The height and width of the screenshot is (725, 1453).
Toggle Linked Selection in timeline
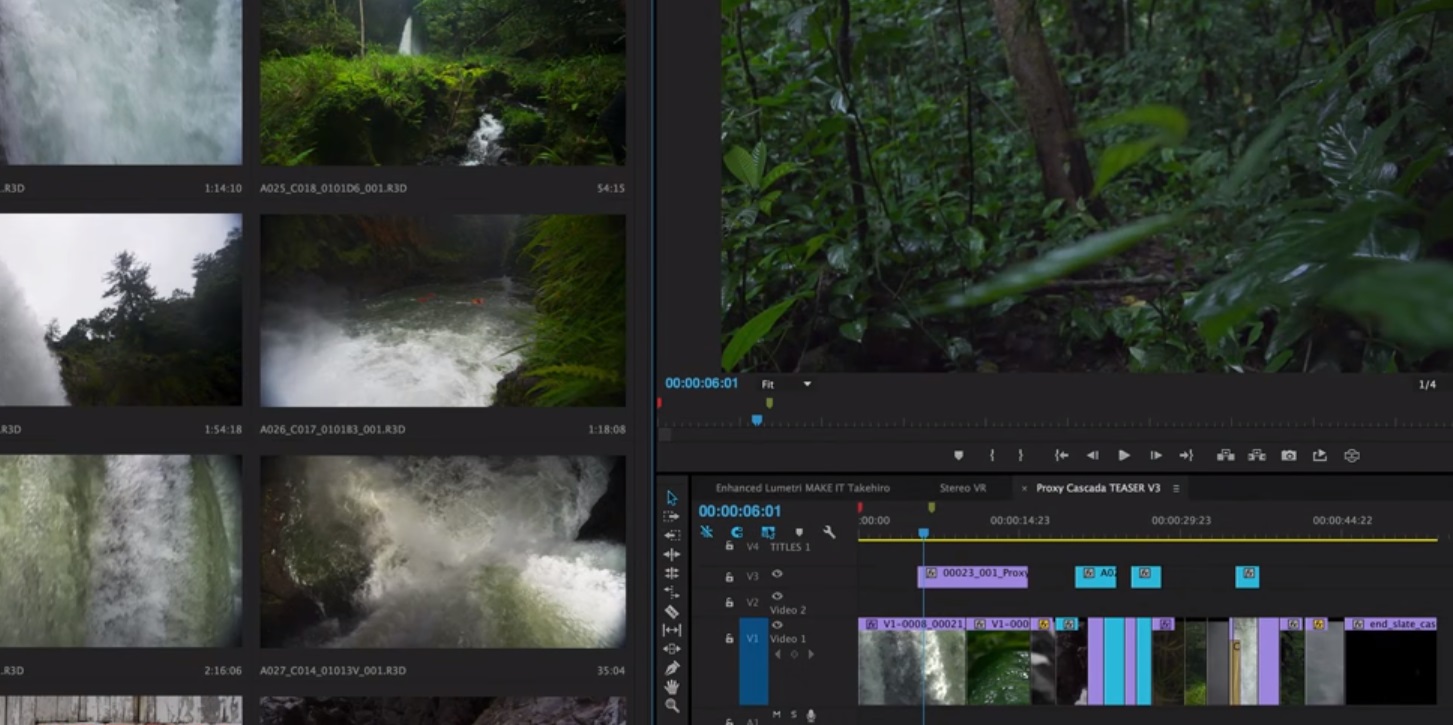pos(768,532)
